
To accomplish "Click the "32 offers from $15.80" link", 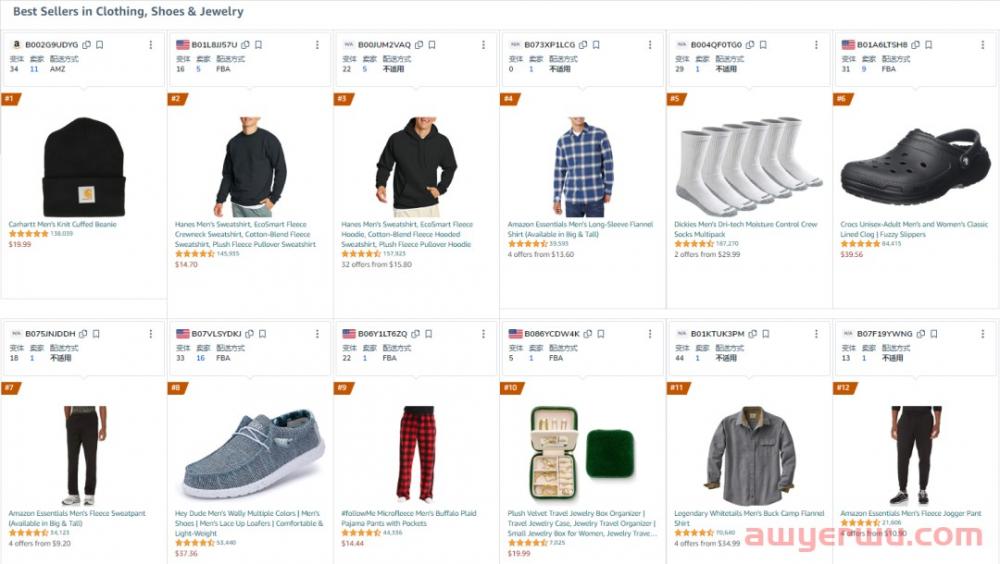I will click(376, 264).
